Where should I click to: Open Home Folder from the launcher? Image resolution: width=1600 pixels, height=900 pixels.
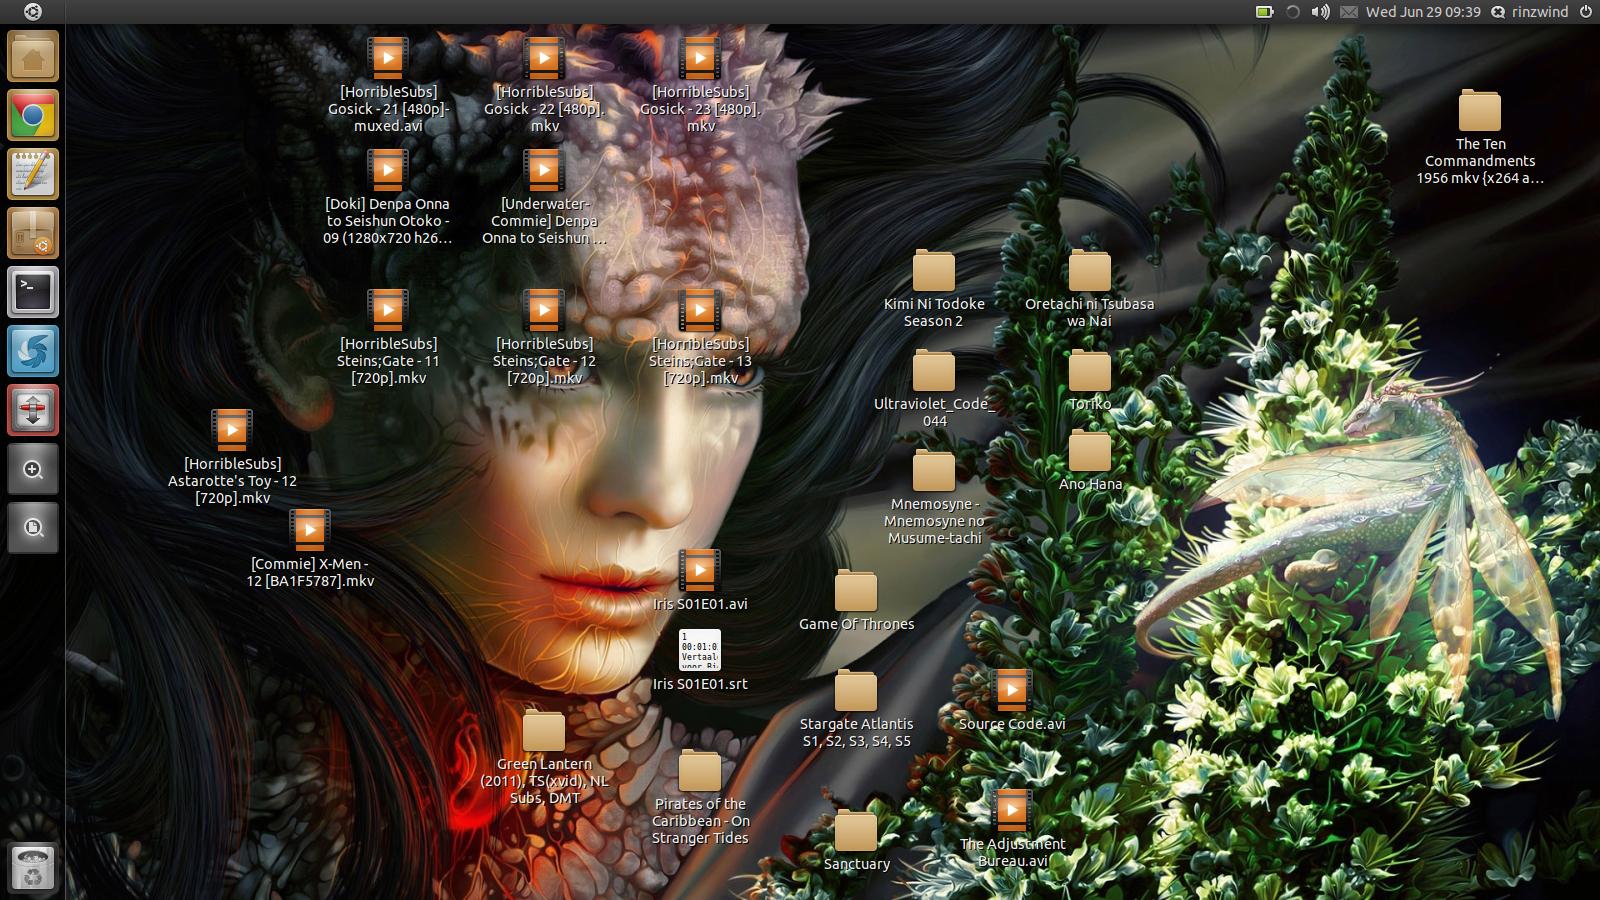point(33,56)
